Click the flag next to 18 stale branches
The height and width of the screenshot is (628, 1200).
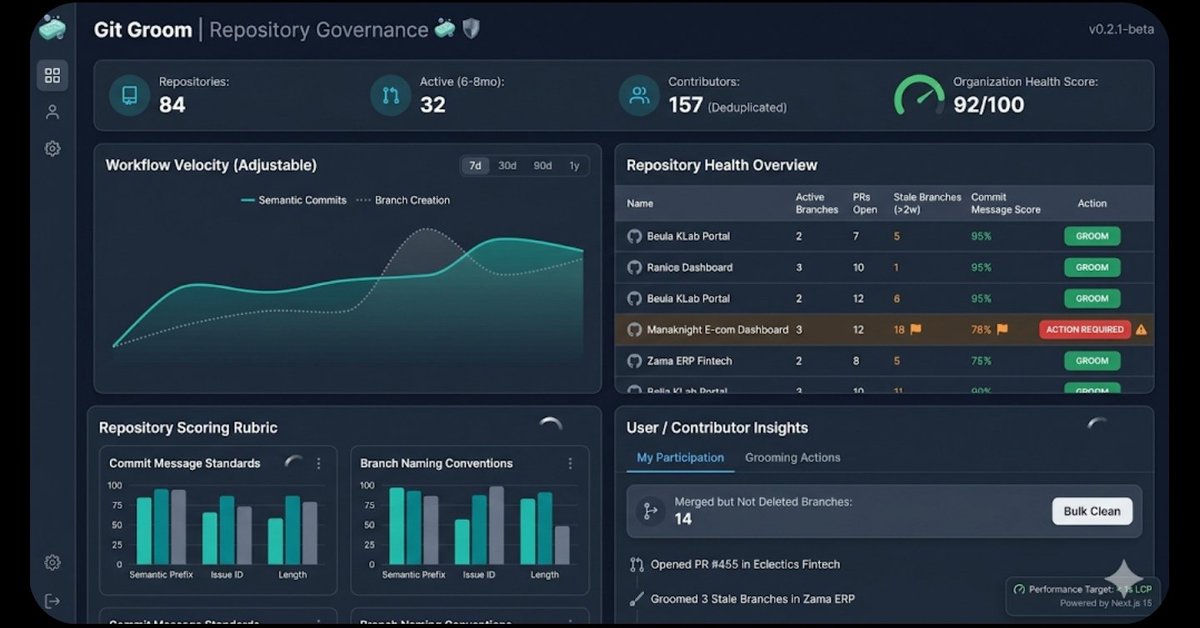[915, 329]
